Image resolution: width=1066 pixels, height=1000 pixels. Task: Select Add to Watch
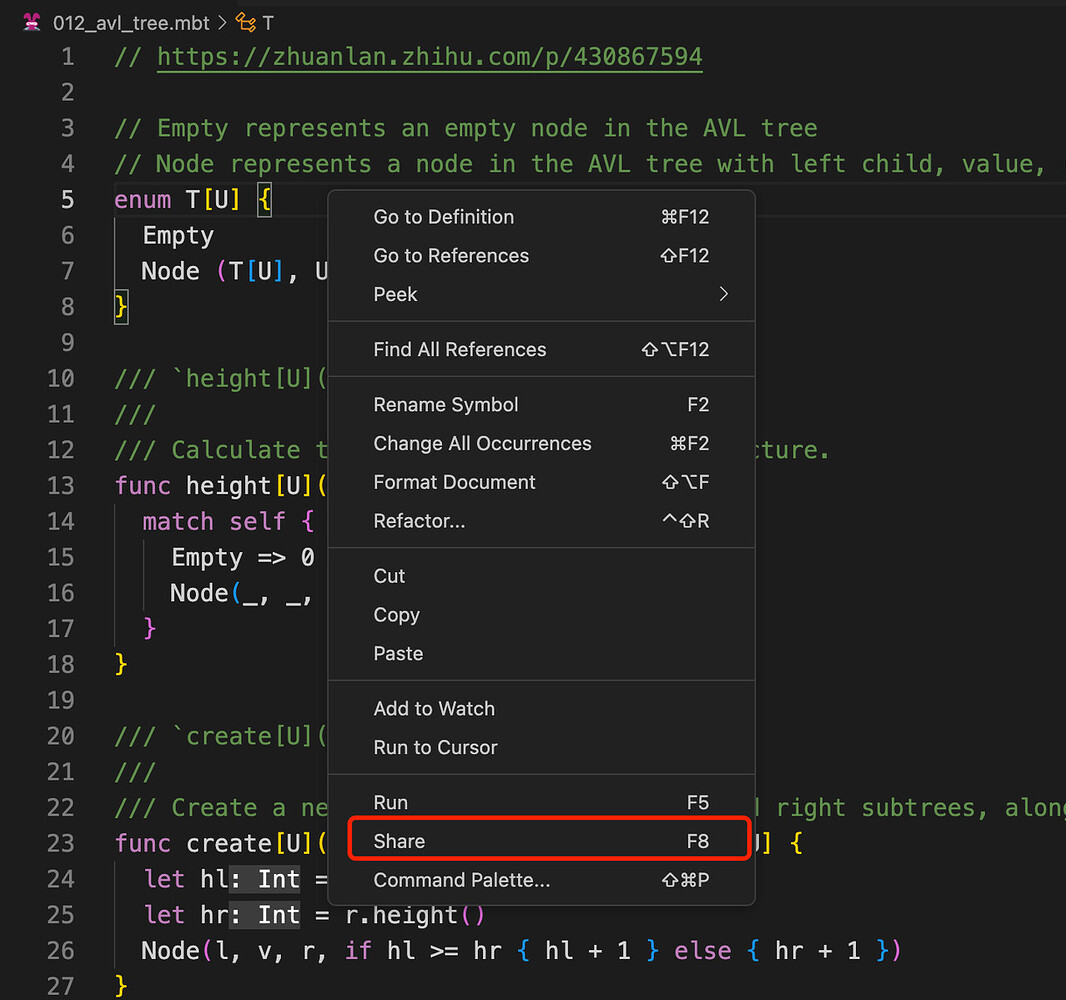(x=434, y=709)
